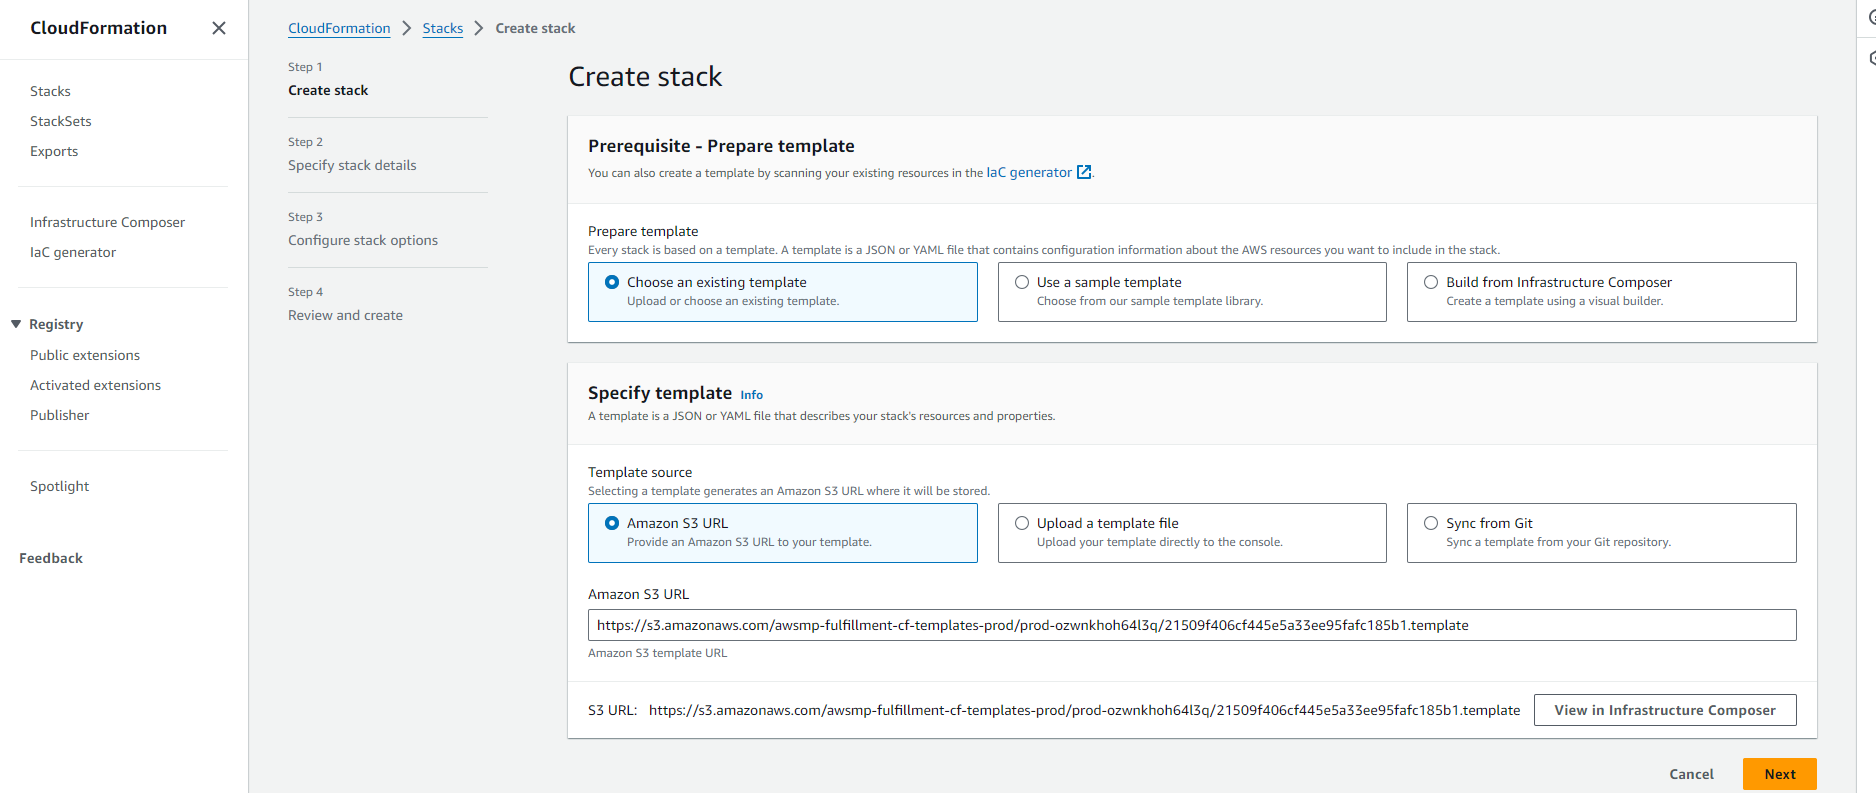This screenshot has width=1876, height=793.
Task: Open IaC generator sidebar item
Action: pyautogui.click(x=73, y=252)
